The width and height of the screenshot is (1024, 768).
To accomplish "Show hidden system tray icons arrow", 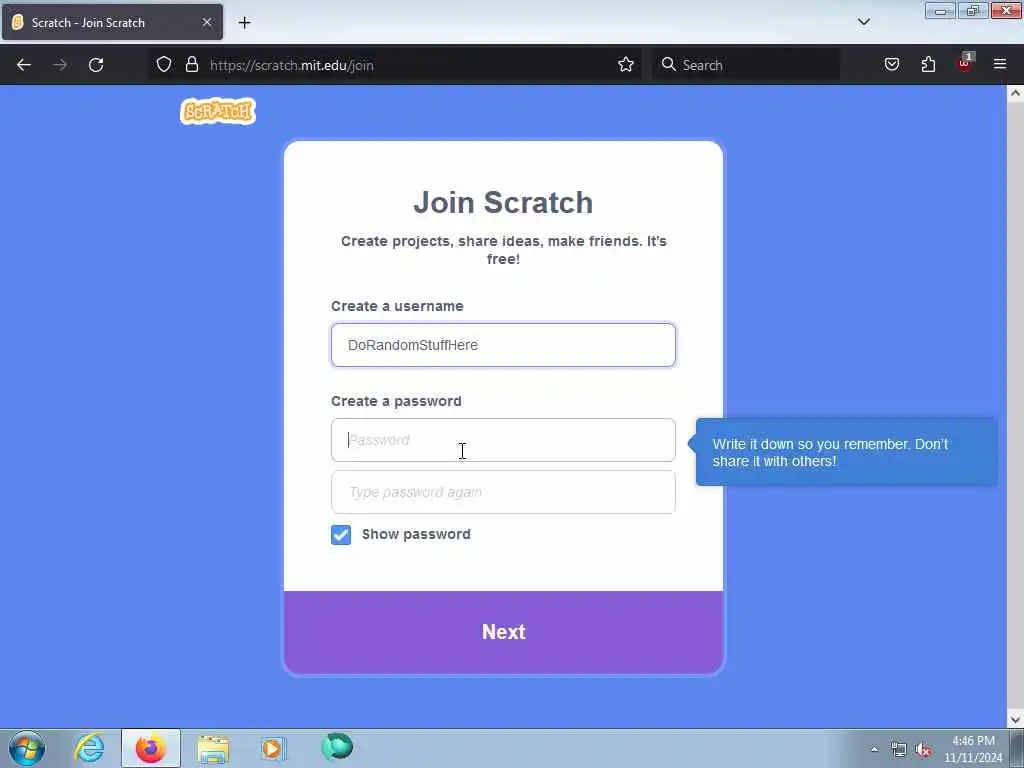I will 874,749.
